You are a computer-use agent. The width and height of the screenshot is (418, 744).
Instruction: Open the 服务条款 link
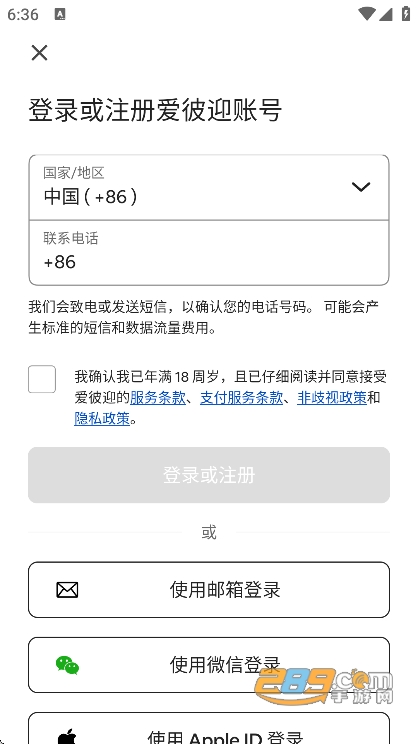pyautogui.click(x=158, y=398)
